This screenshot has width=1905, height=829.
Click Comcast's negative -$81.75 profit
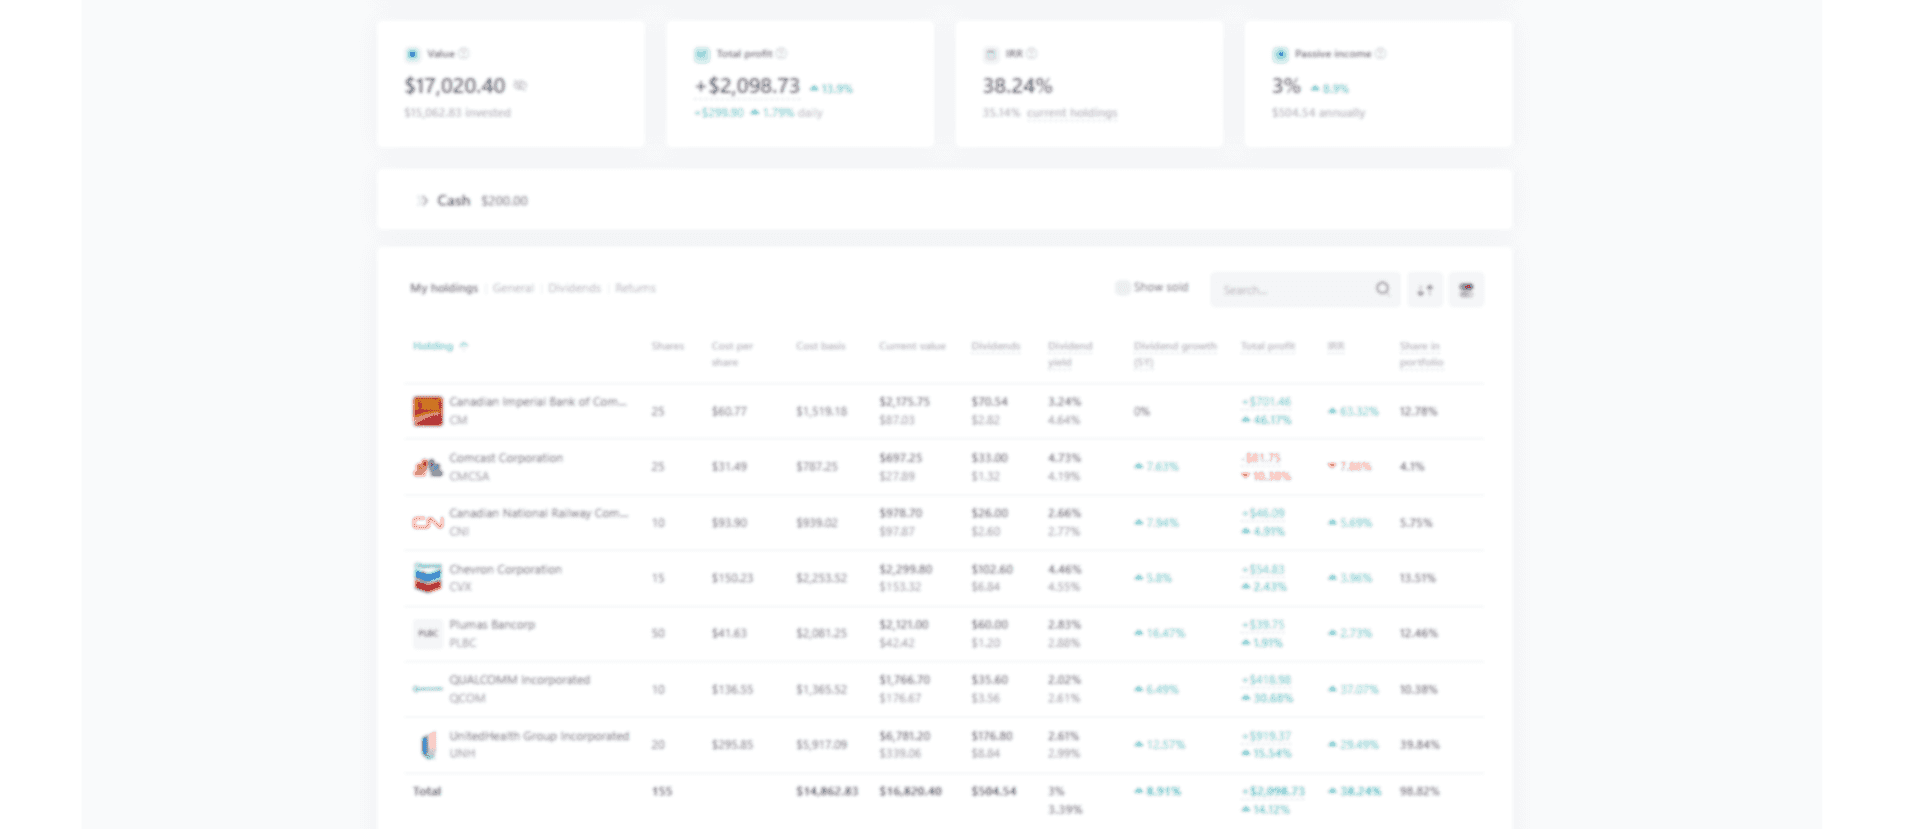pos(1261,458)
